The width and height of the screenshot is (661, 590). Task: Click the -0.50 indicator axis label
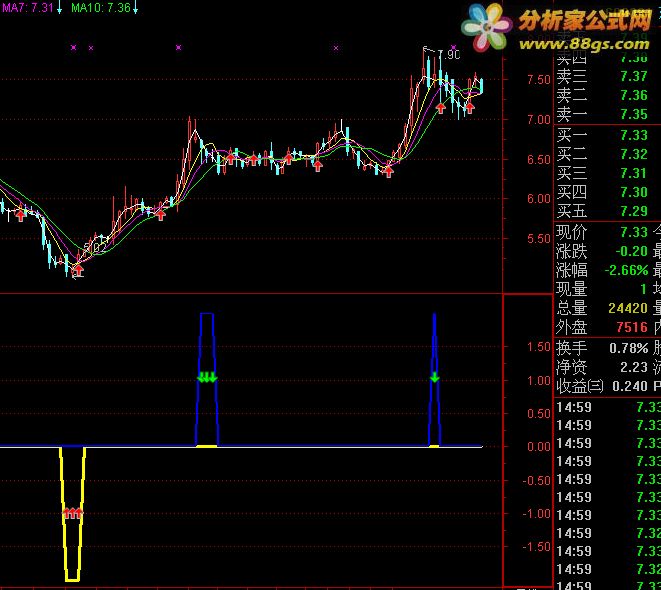(537, 480)
